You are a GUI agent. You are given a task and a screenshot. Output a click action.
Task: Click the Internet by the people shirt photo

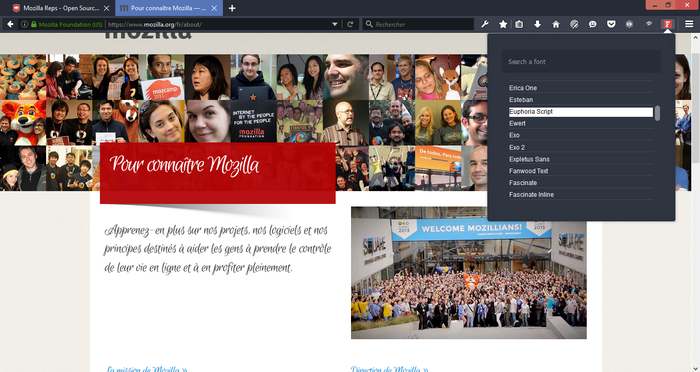click(254, 121)
